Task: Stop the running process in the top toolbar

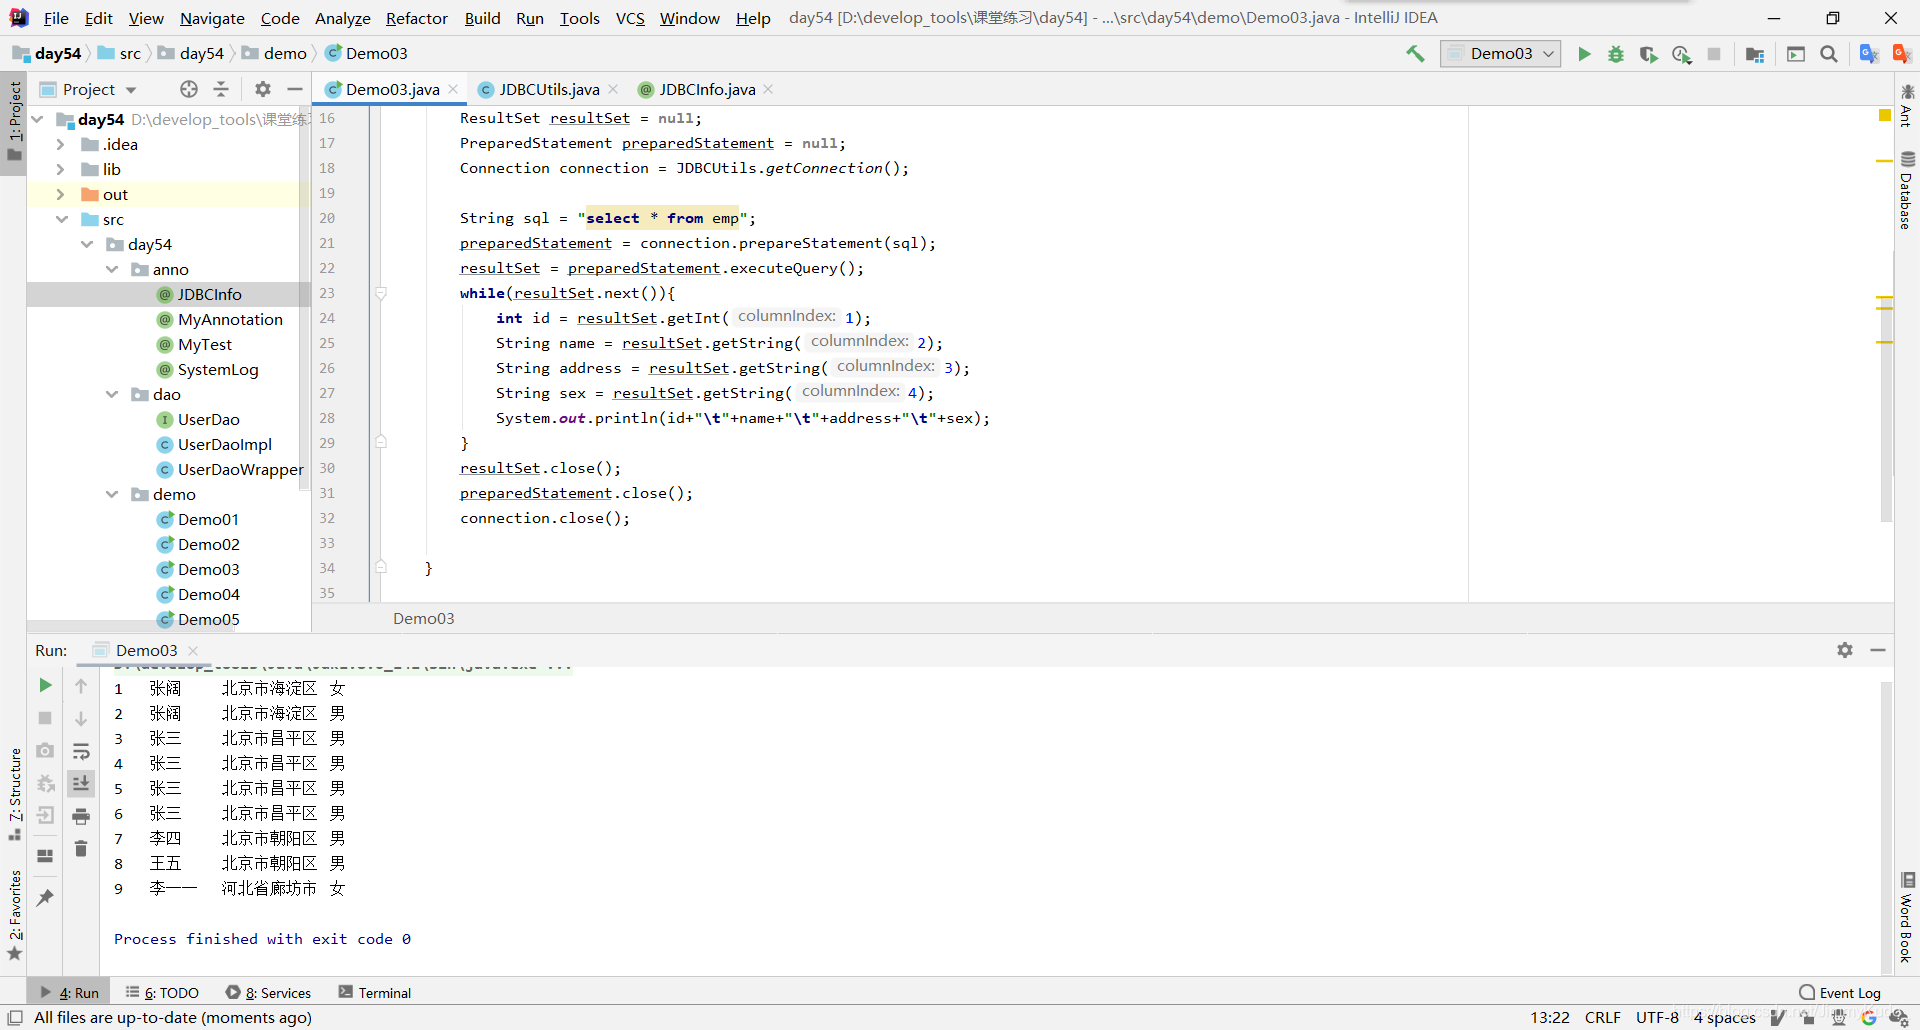Action: click(1714, 54)
